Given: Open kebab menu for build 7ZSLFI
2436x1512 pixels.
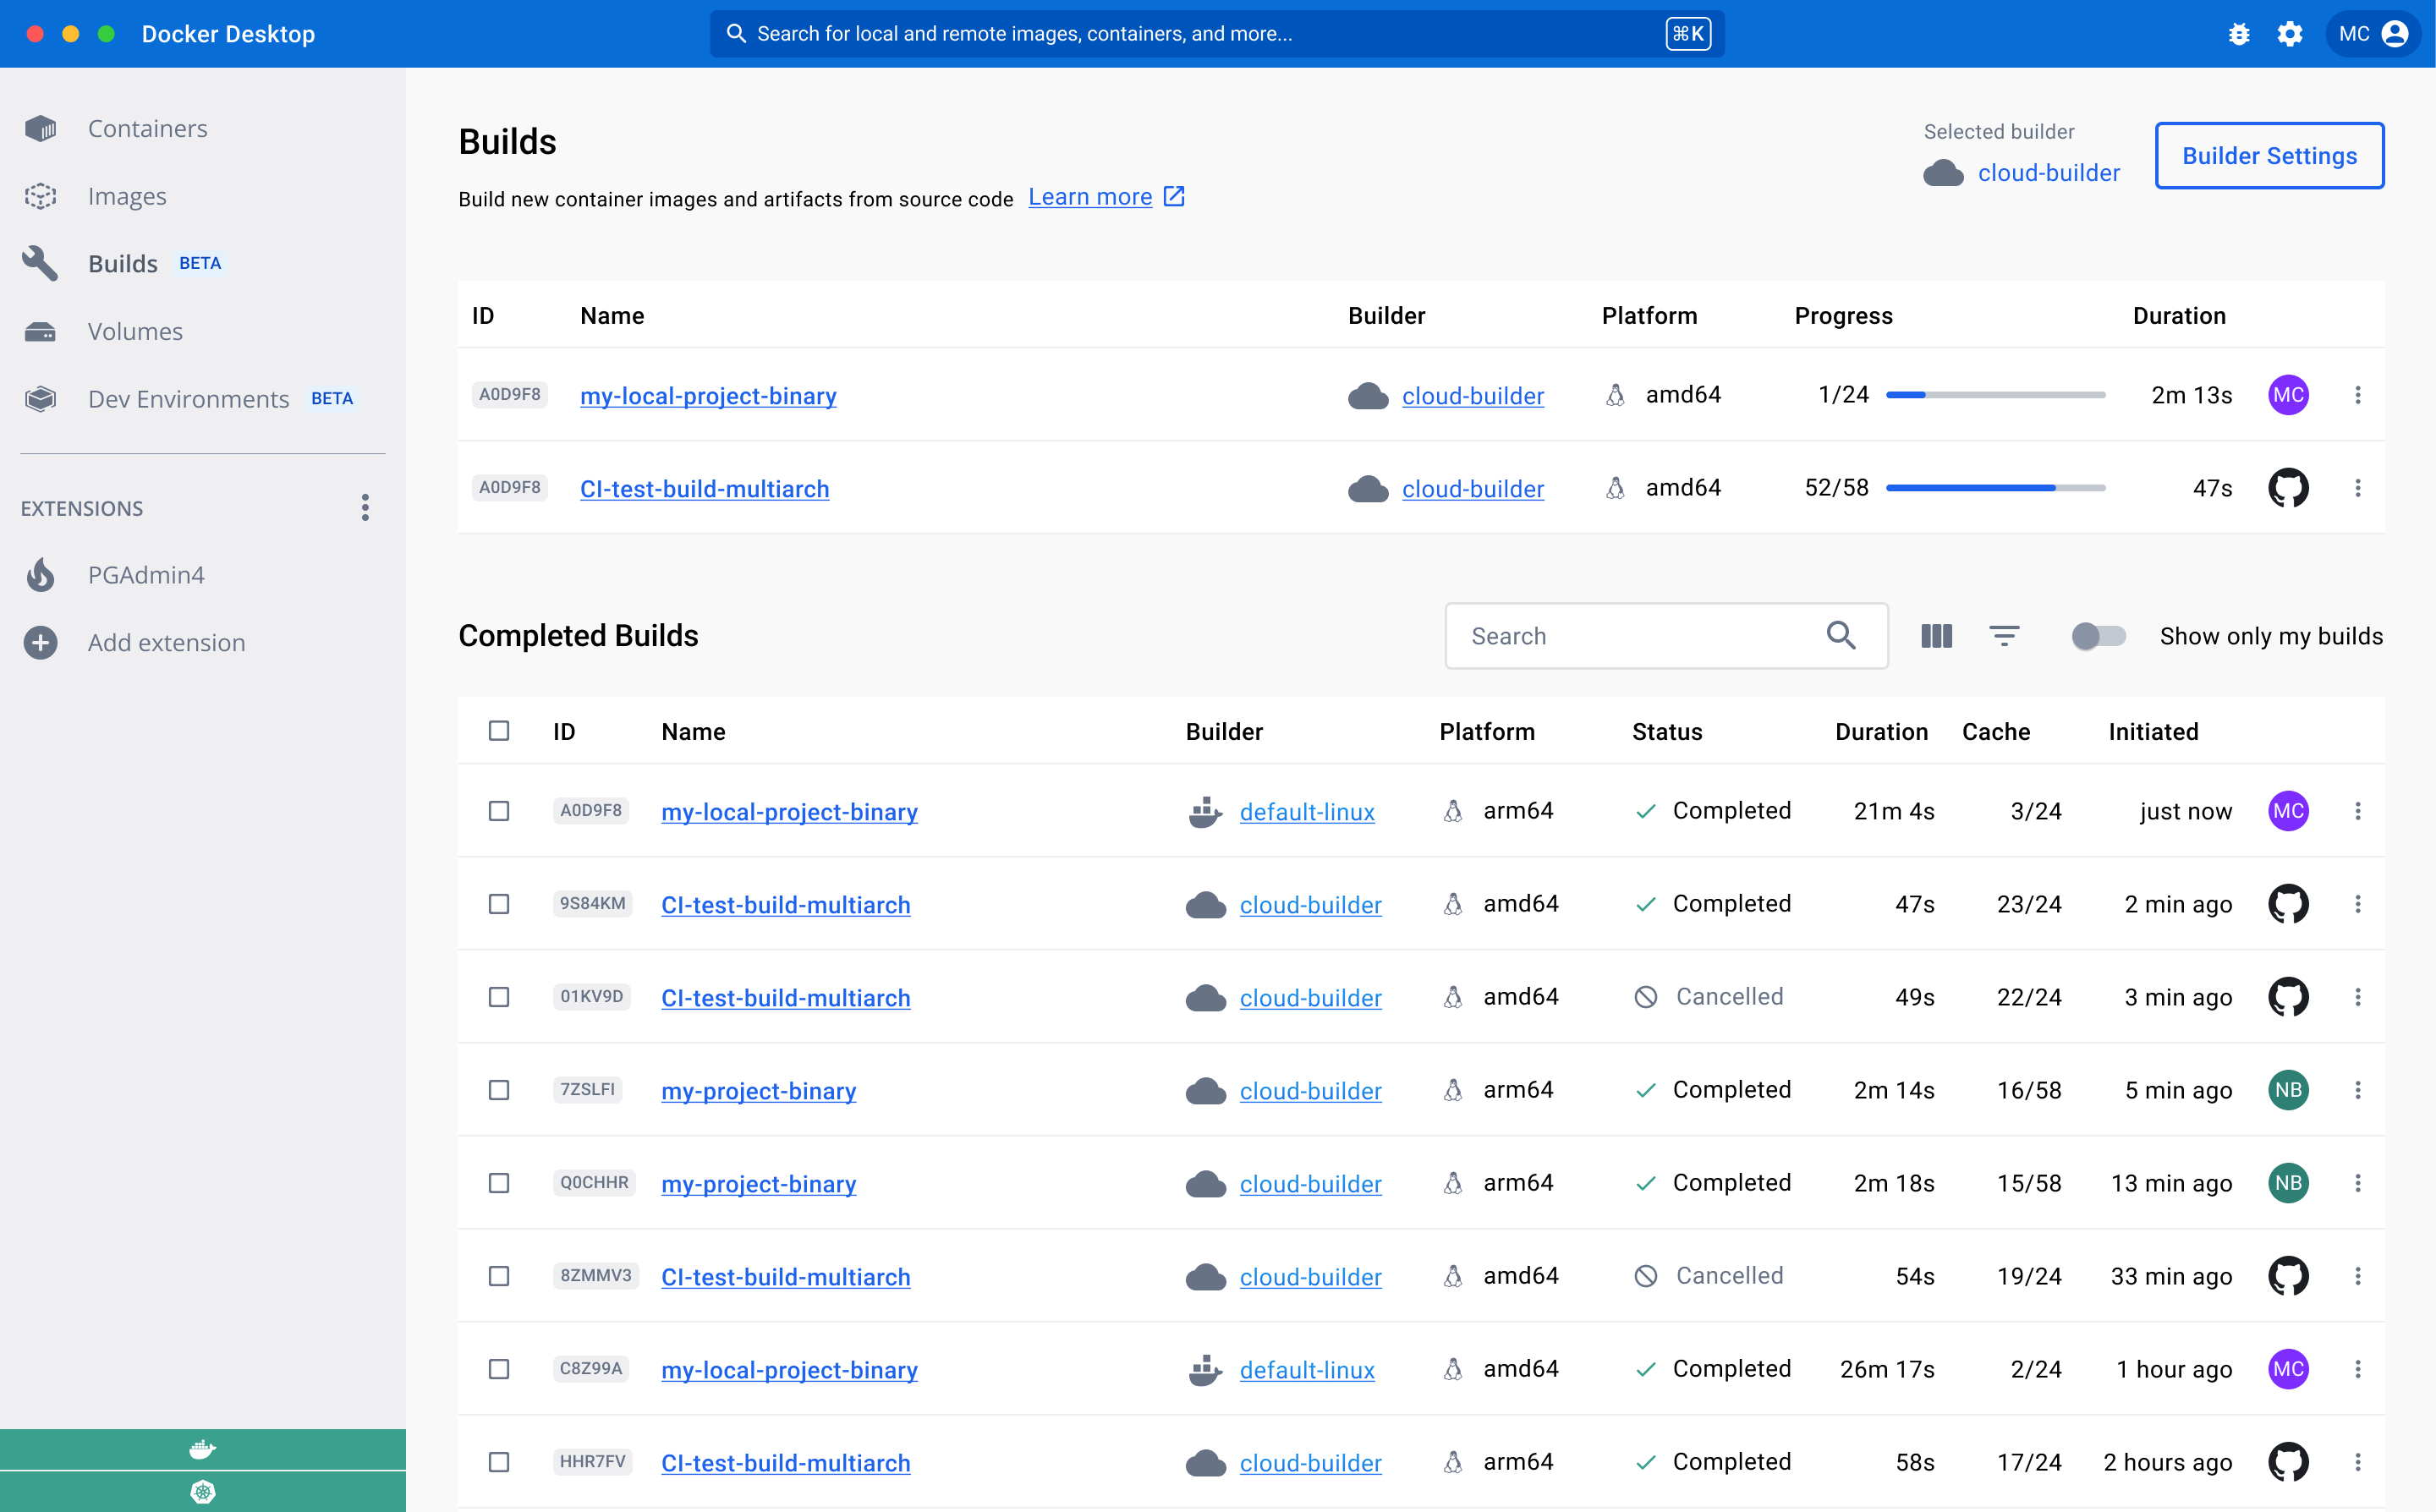Looking at the screenshot, I should (2357, 1090).
